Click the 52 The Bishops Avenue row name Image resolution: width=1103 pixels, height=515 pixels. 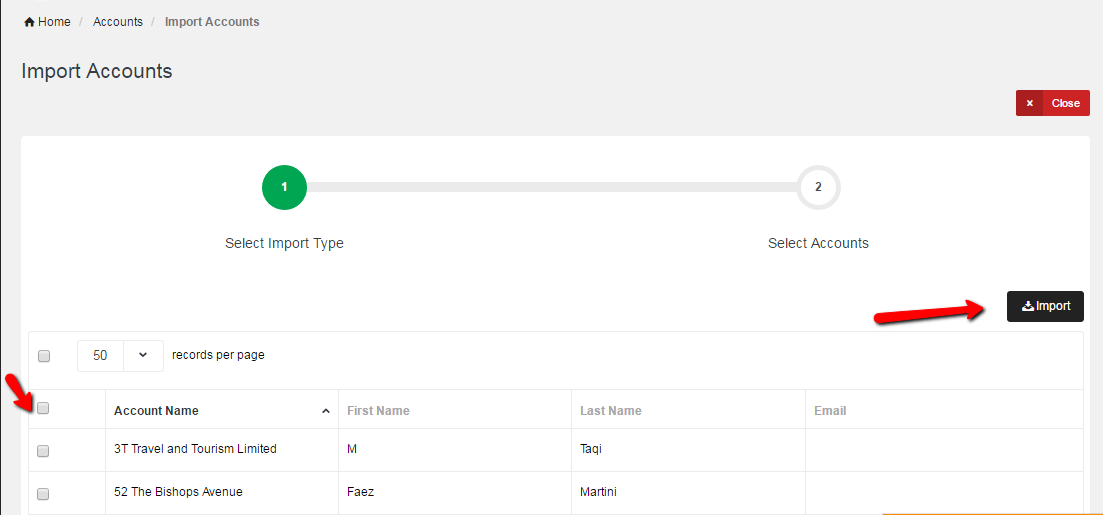(x=178, y=492)
